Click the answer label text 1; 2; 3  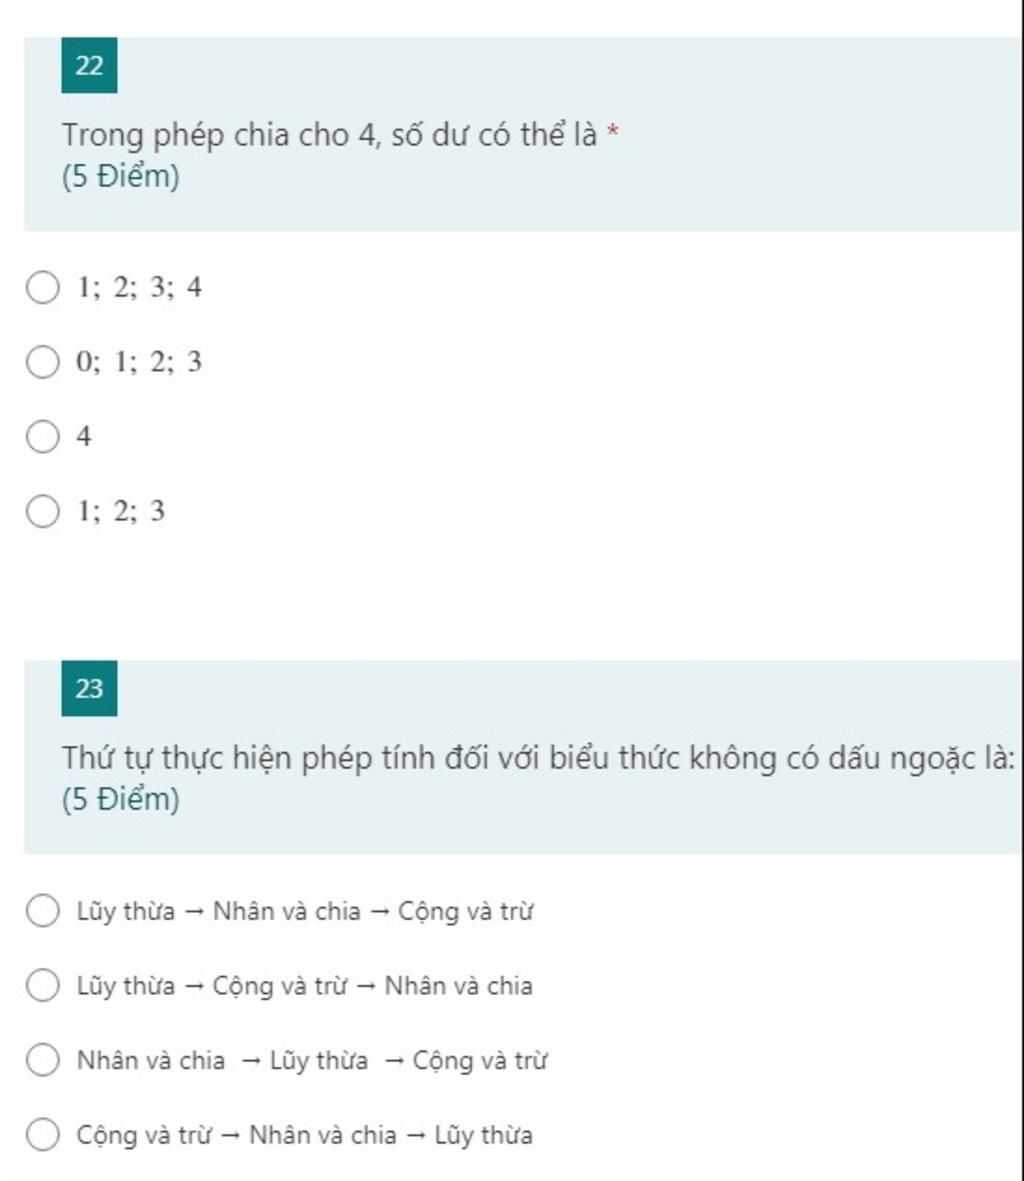coord(121,511)
